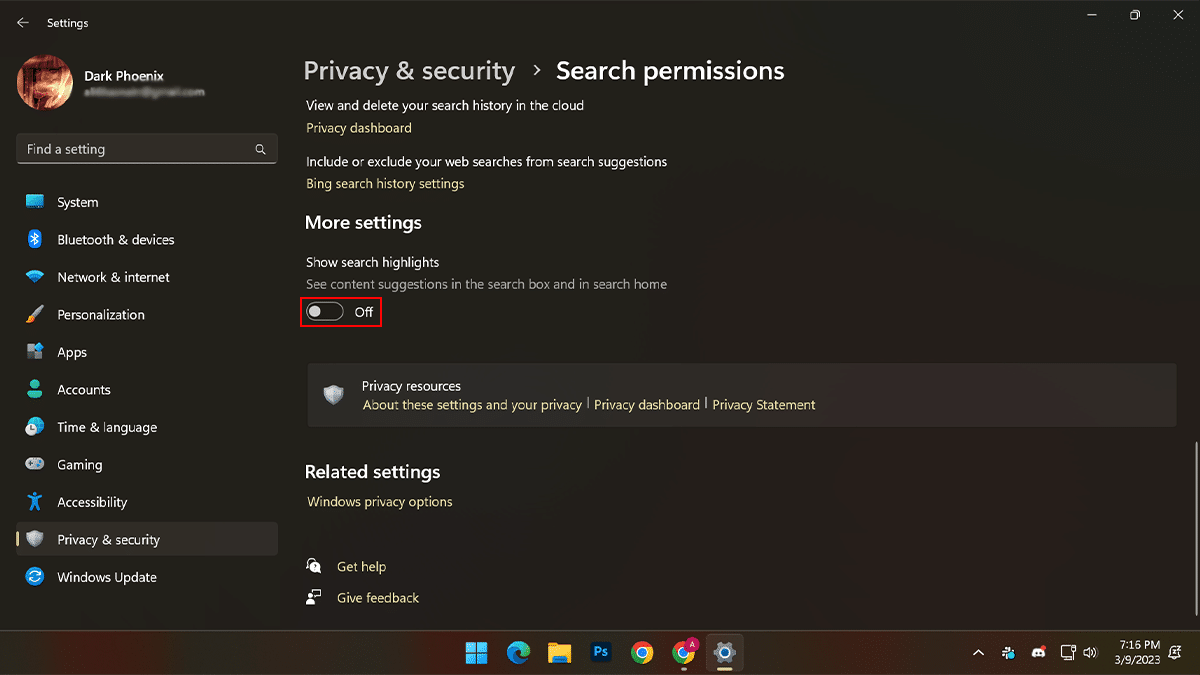Click Privacy & security in the breadcrumb
Image resolution: width=1200 pixels, height=675 pixels.
click(409, 71)
